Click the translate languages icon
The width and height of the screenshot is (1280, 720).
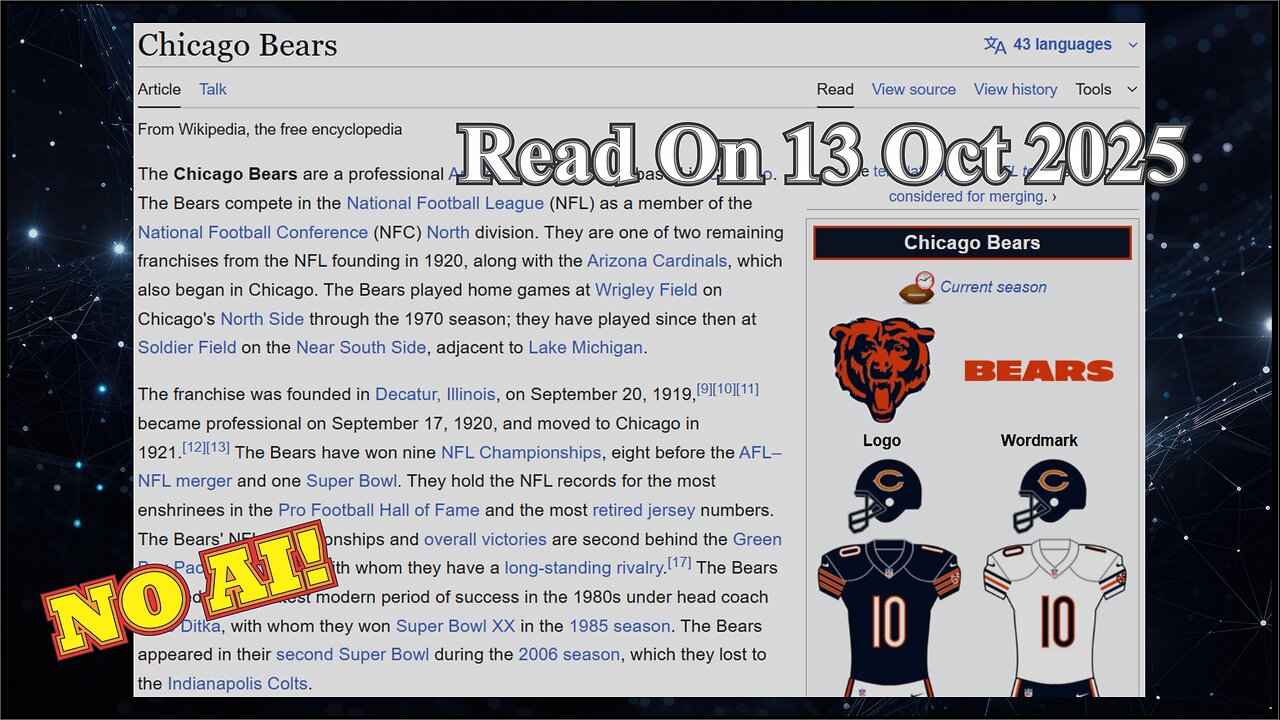pyautogui.click(x=995, y=45)
